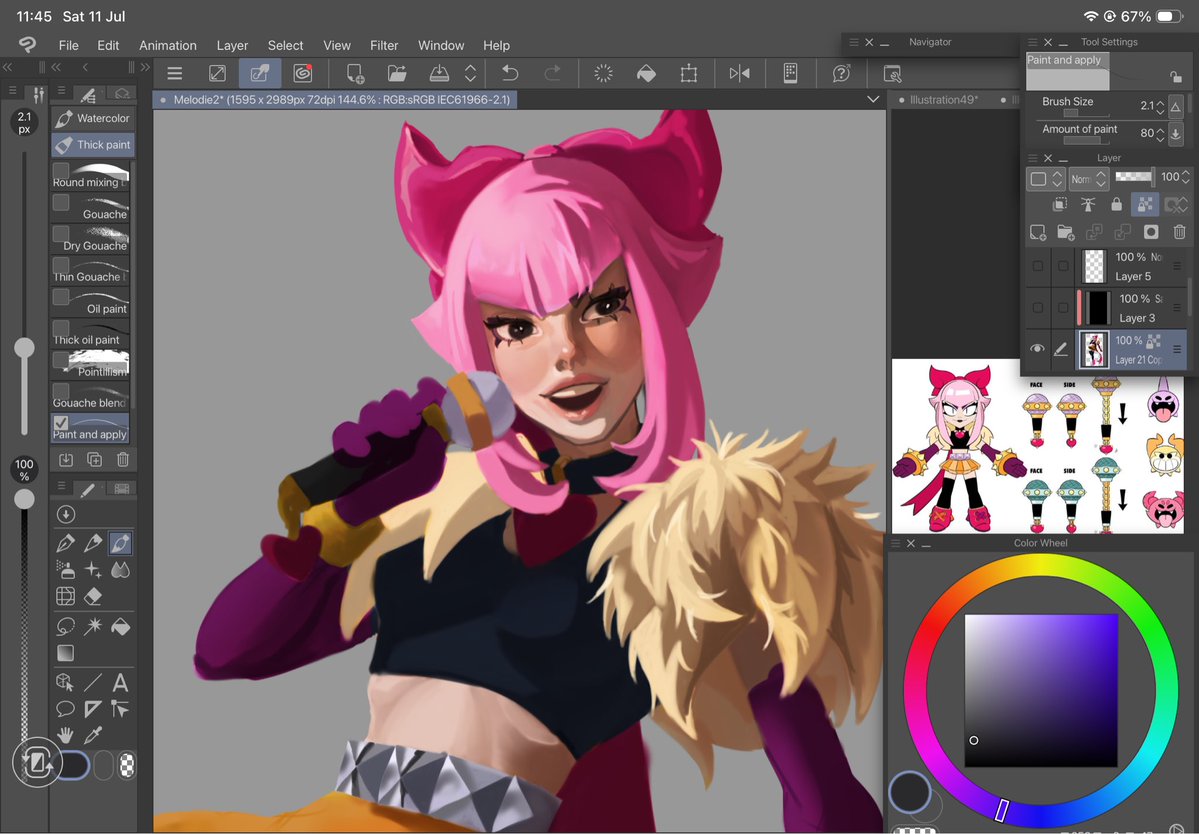Choose the Gouache sub tool
1199x834 pixels.
(x=91, y=206)
